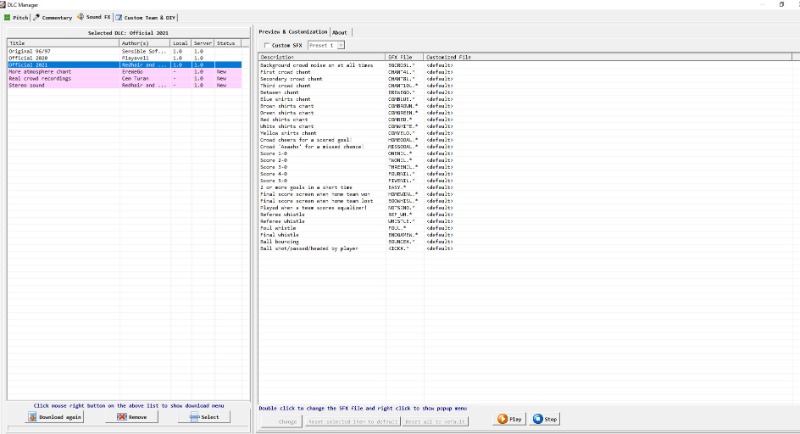Enable the Custom SFX checkbox
The image size is (800, 434).
(265, 45)
